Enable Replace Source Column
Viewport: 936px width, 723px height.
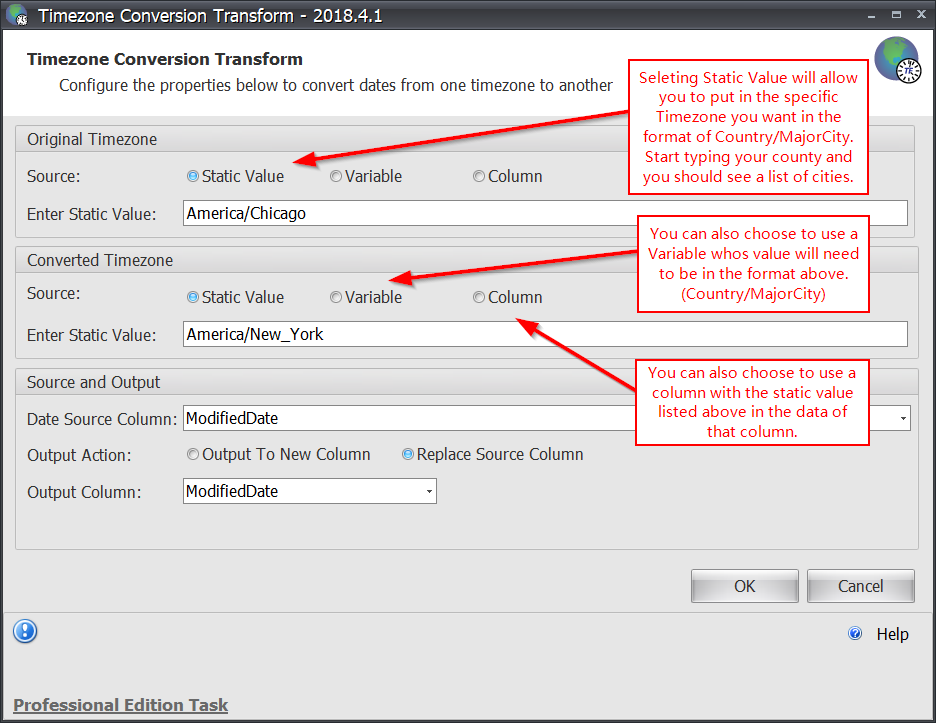click(407, 454)
